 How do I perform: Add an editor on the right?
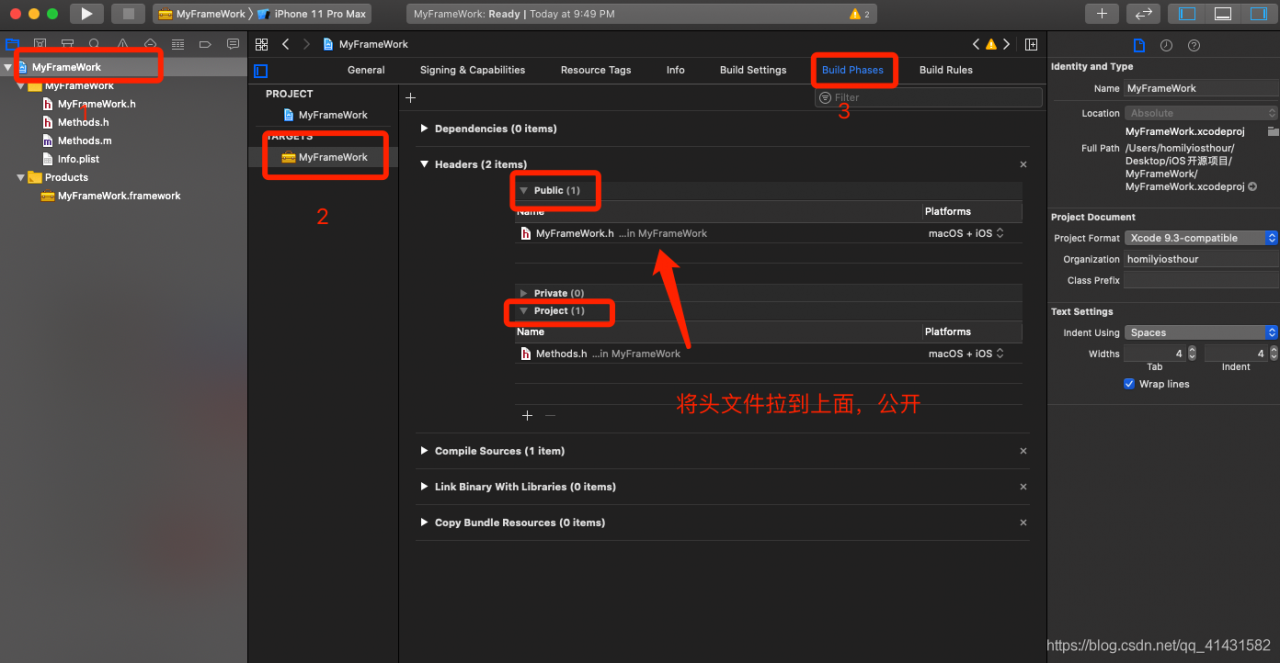(x=1031, y=44)
